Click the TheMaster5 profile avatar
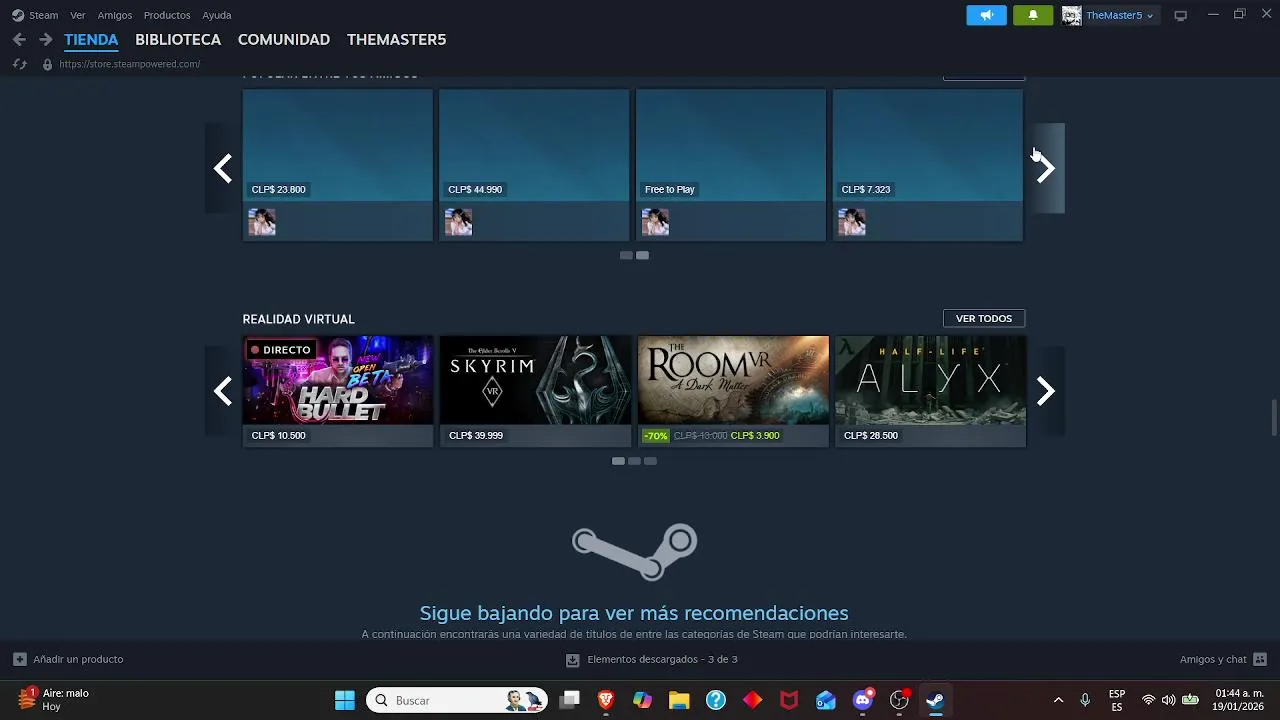 pyautogui.click(x=1071, y=15)
